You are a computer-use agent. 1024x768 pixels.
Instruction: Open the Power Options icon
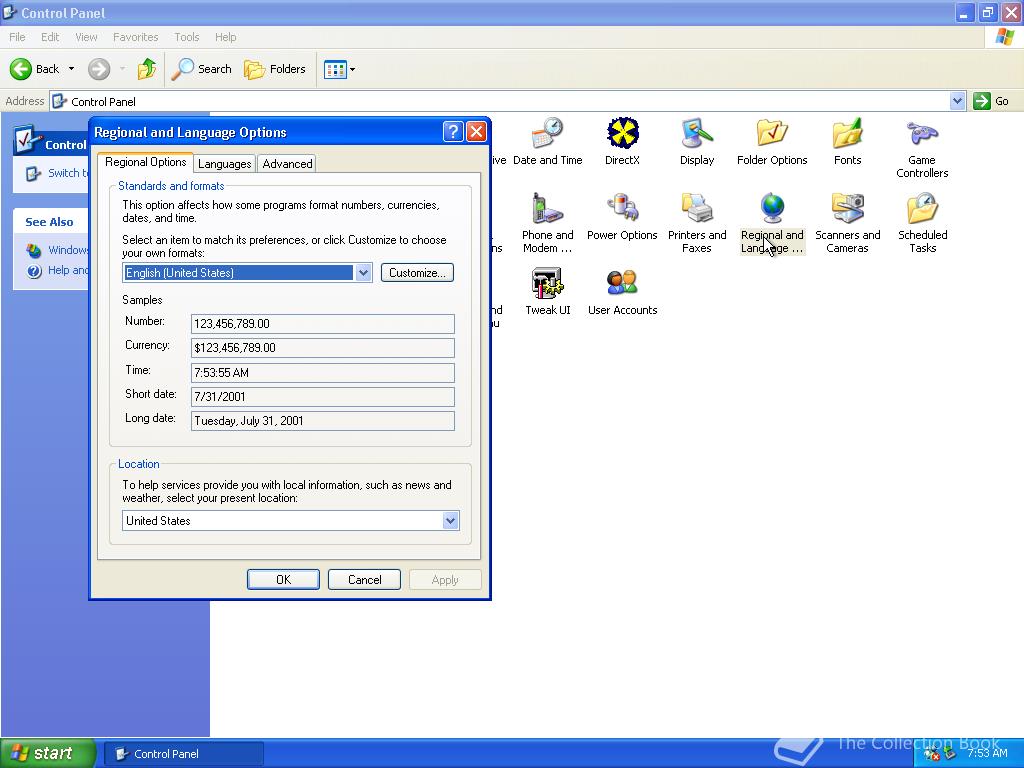tap(622, 217)
